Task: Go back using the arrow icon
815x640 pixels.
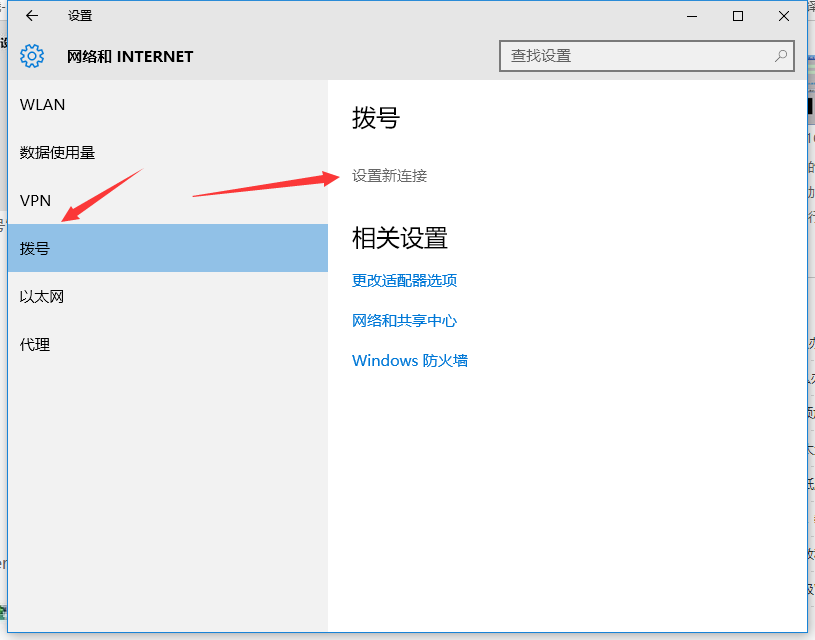Action: click(x=32, y=16)
